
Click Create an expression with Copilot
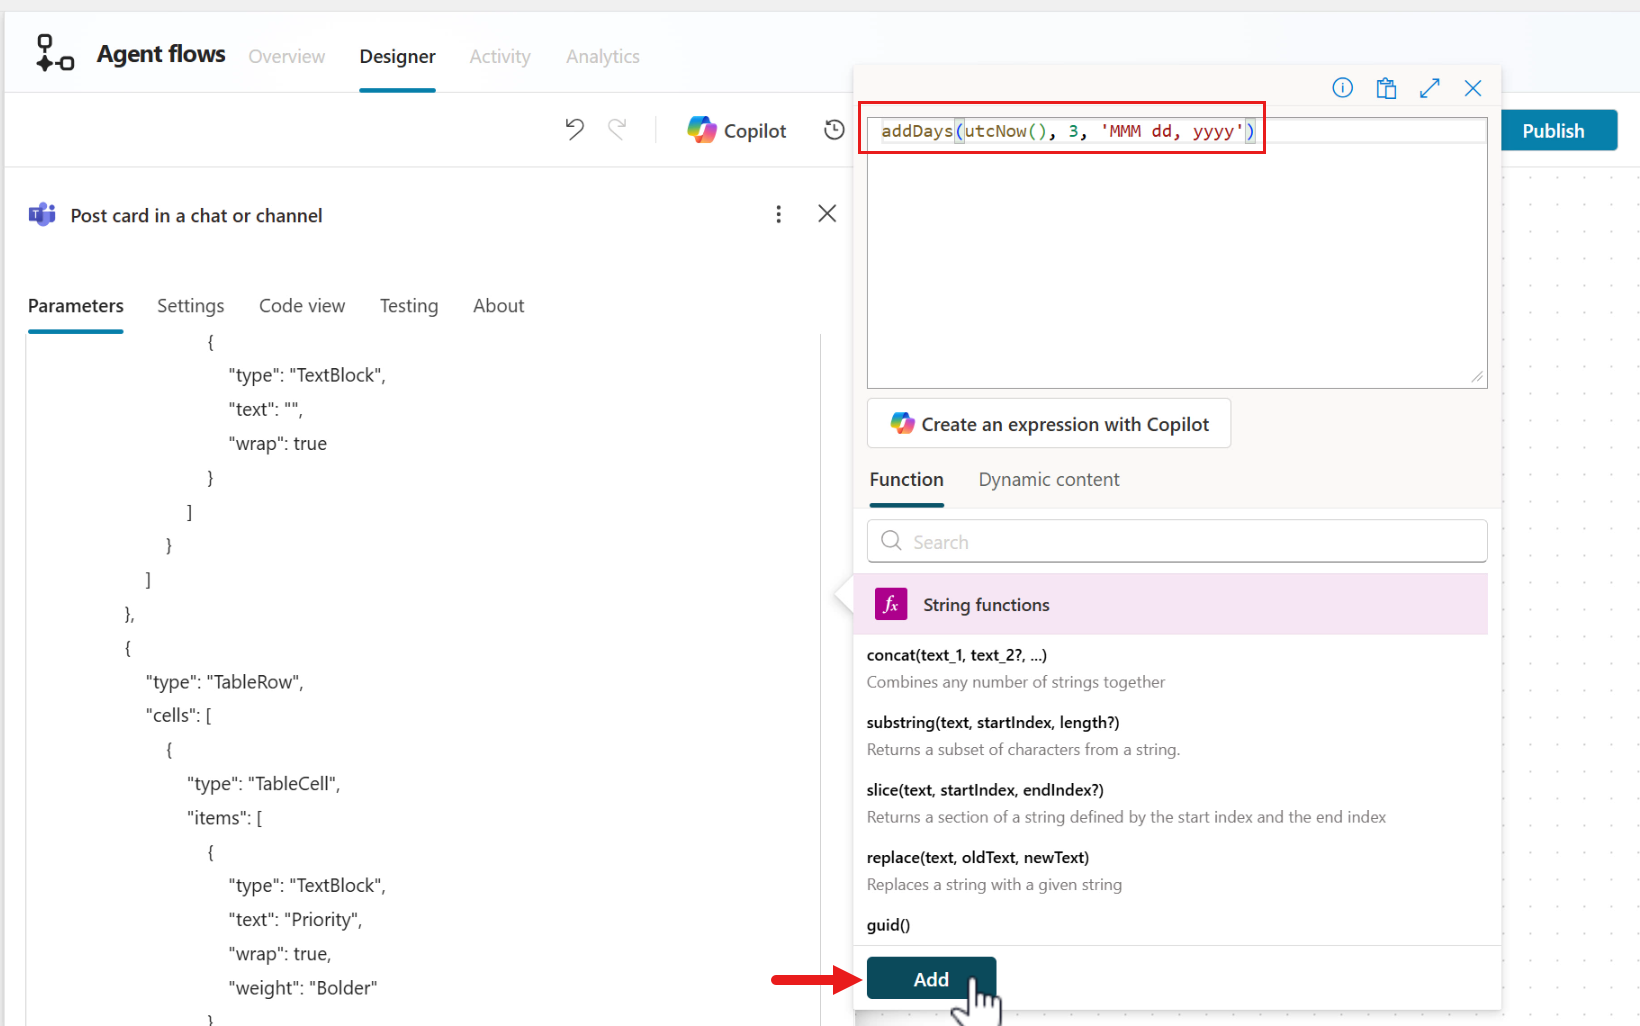click(1049, 424)
